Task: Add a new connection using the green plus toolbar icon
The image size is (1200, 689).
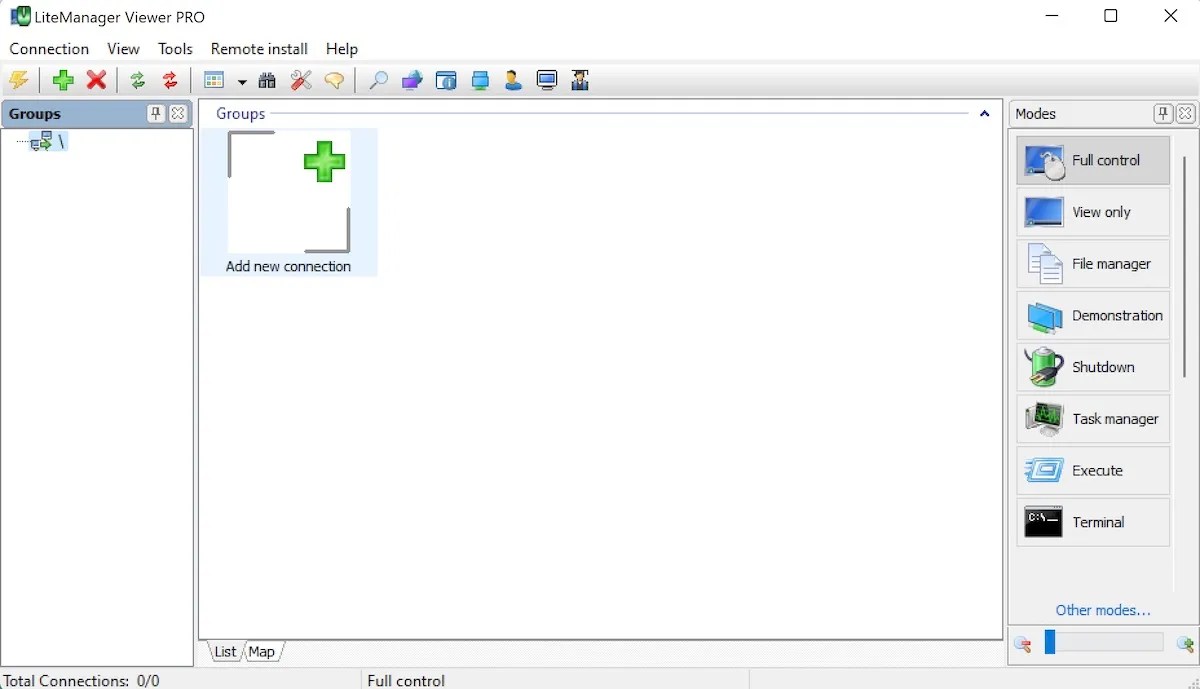Action: pyautogui.click(x=62, y=80)
